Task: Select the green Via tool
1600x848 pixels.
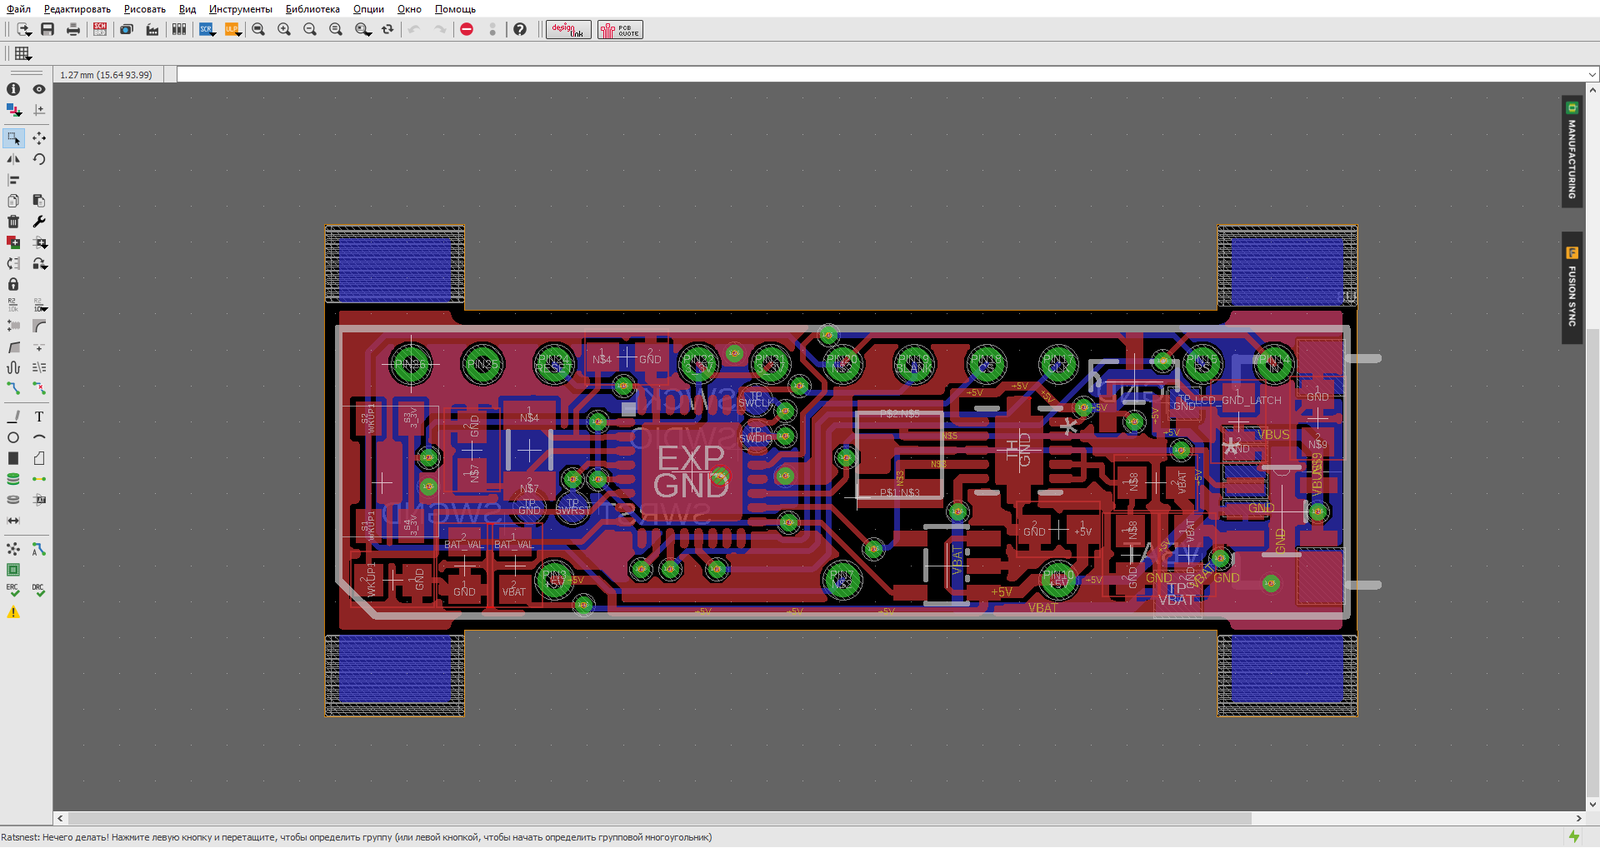Action: 13,479
